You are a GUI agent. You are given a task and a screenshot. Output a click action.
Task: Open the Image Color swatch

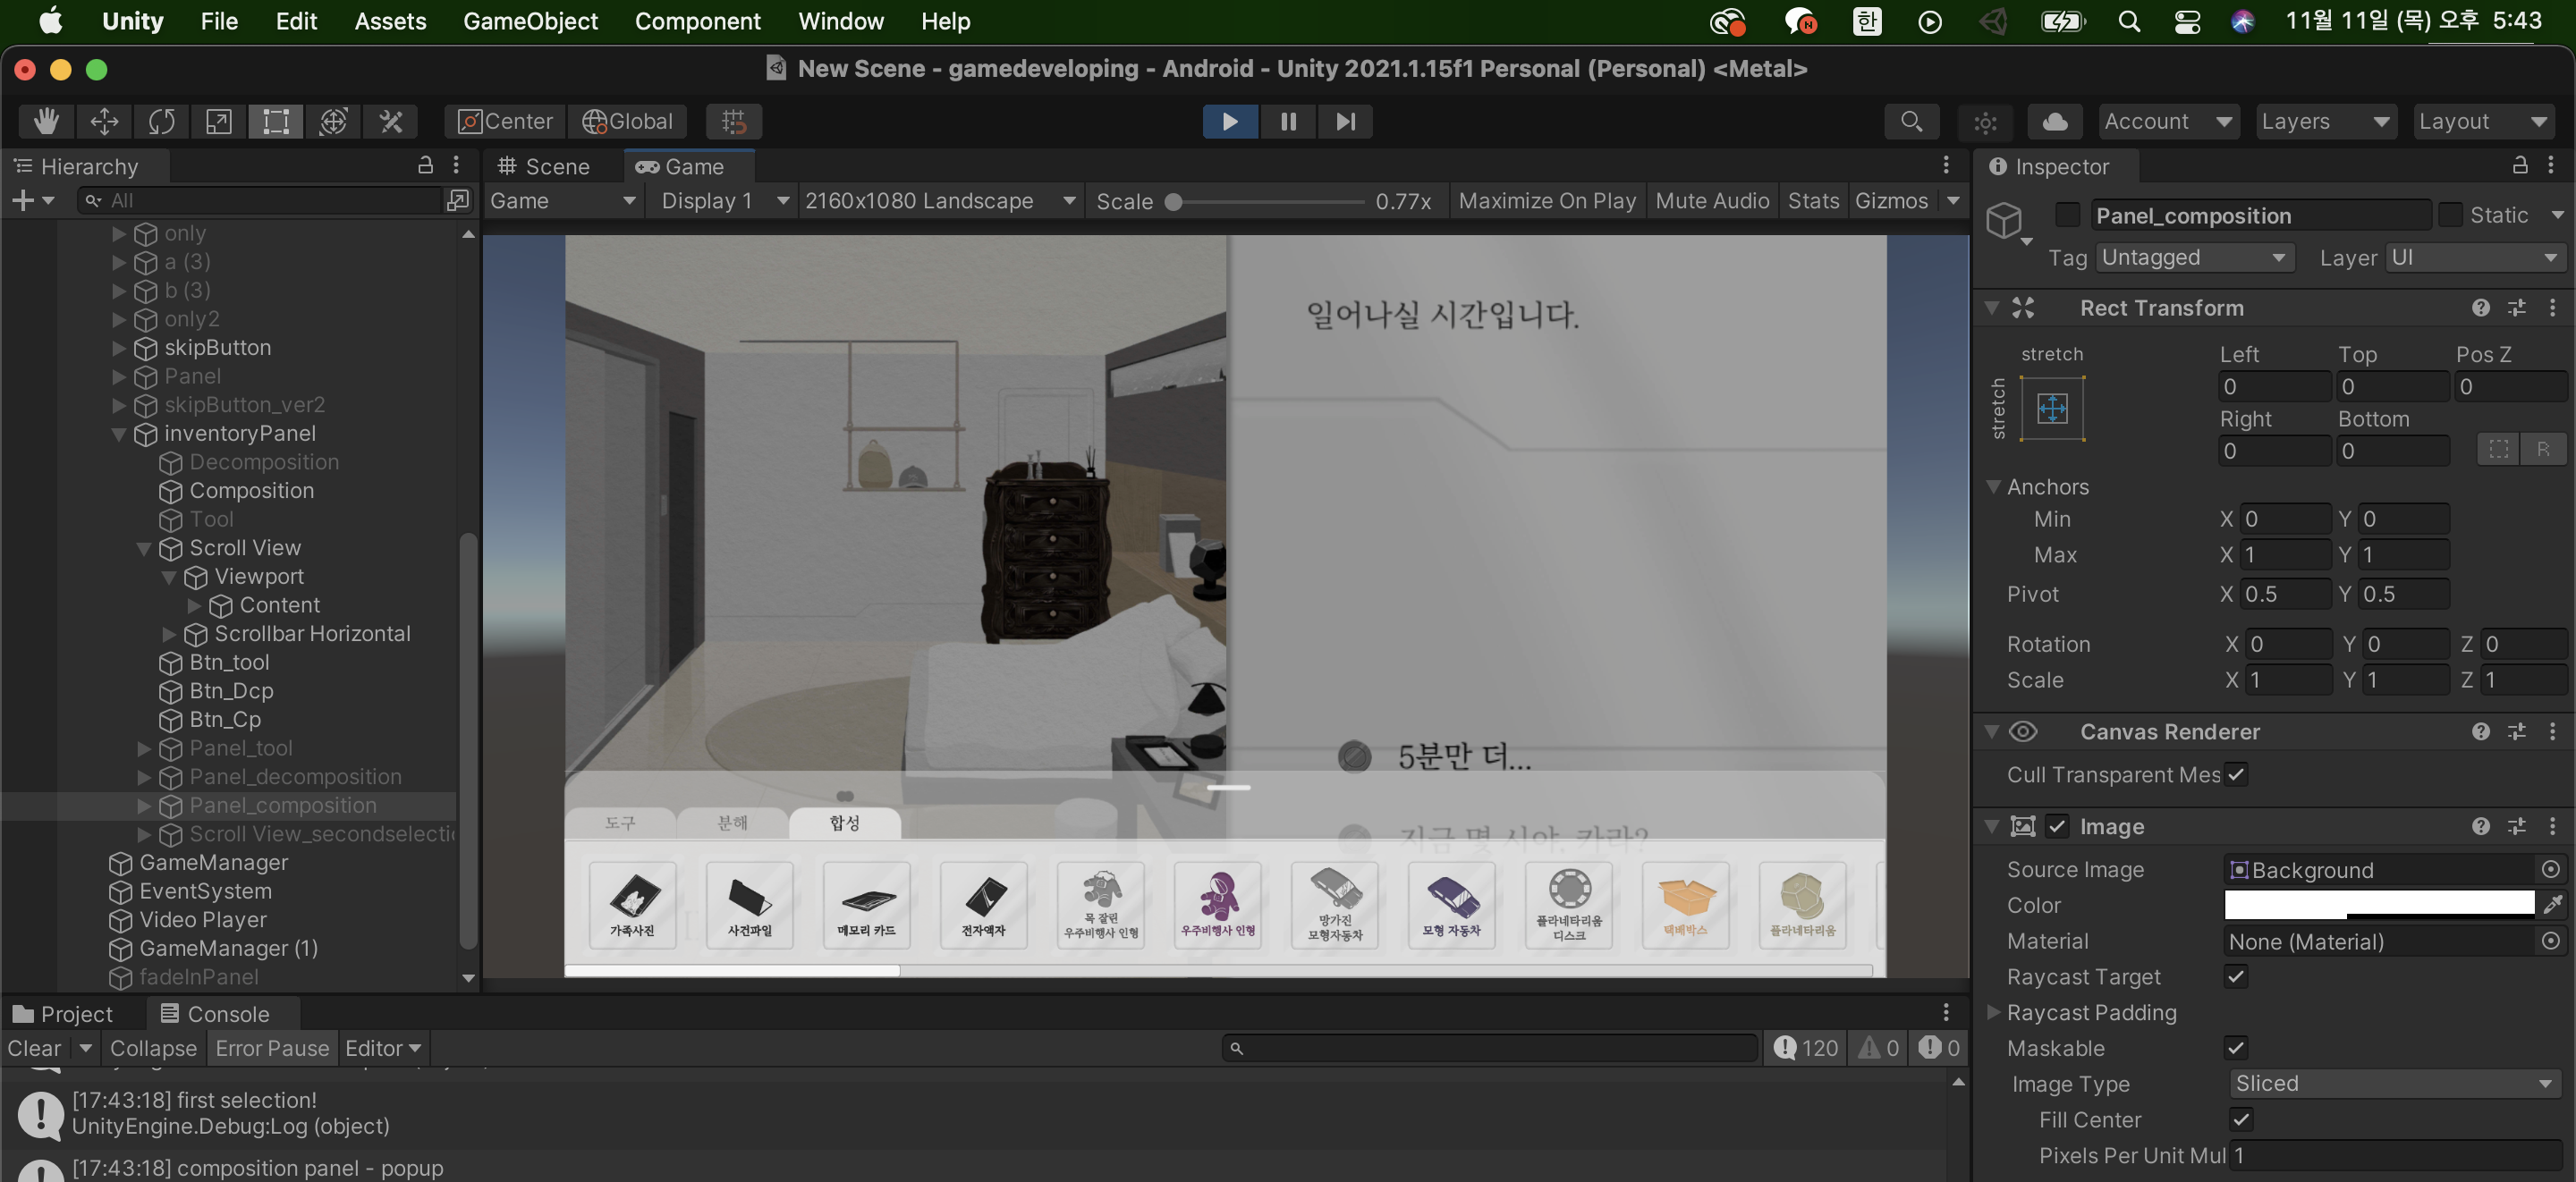click(x=2378, y=904)
